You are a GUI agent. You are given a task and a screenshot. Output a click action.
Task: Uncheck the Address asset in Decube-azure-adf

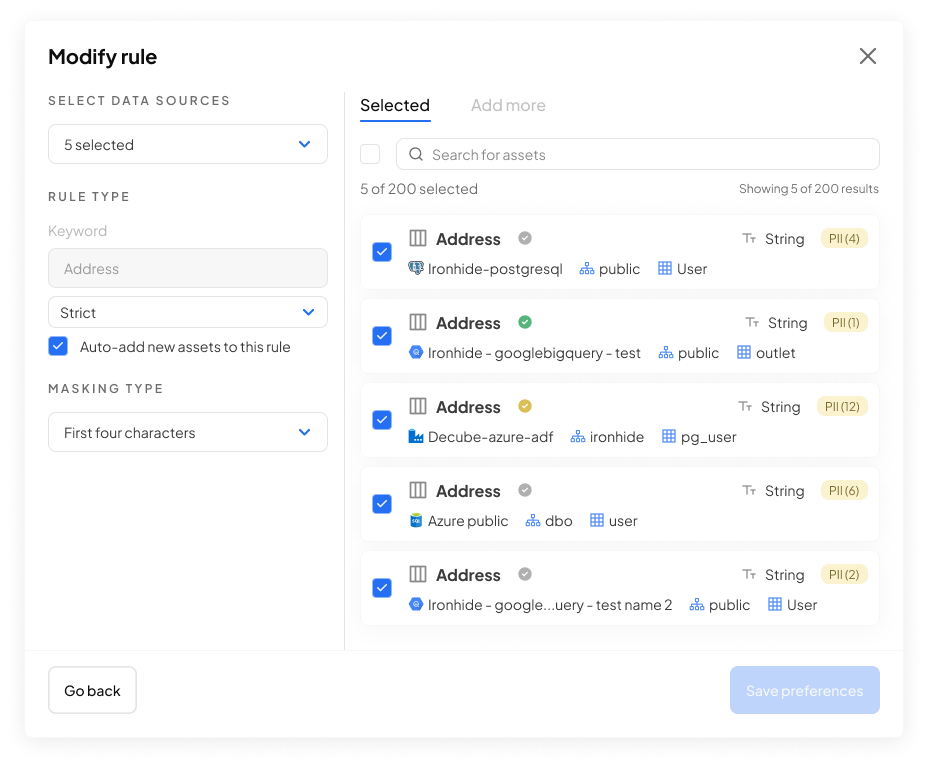click(x=382, y=420)
